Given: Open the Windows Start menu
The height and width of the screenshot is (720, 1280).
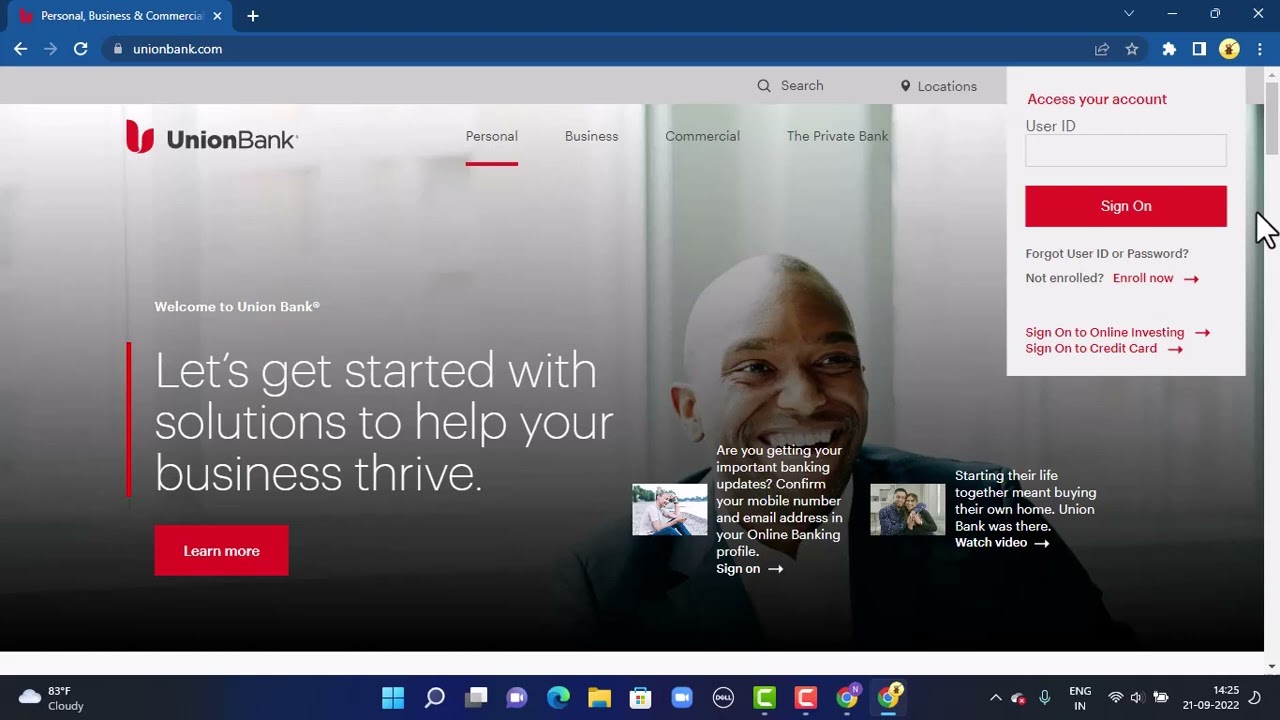Looking at the screenshot, I should [x=393, y=698].
